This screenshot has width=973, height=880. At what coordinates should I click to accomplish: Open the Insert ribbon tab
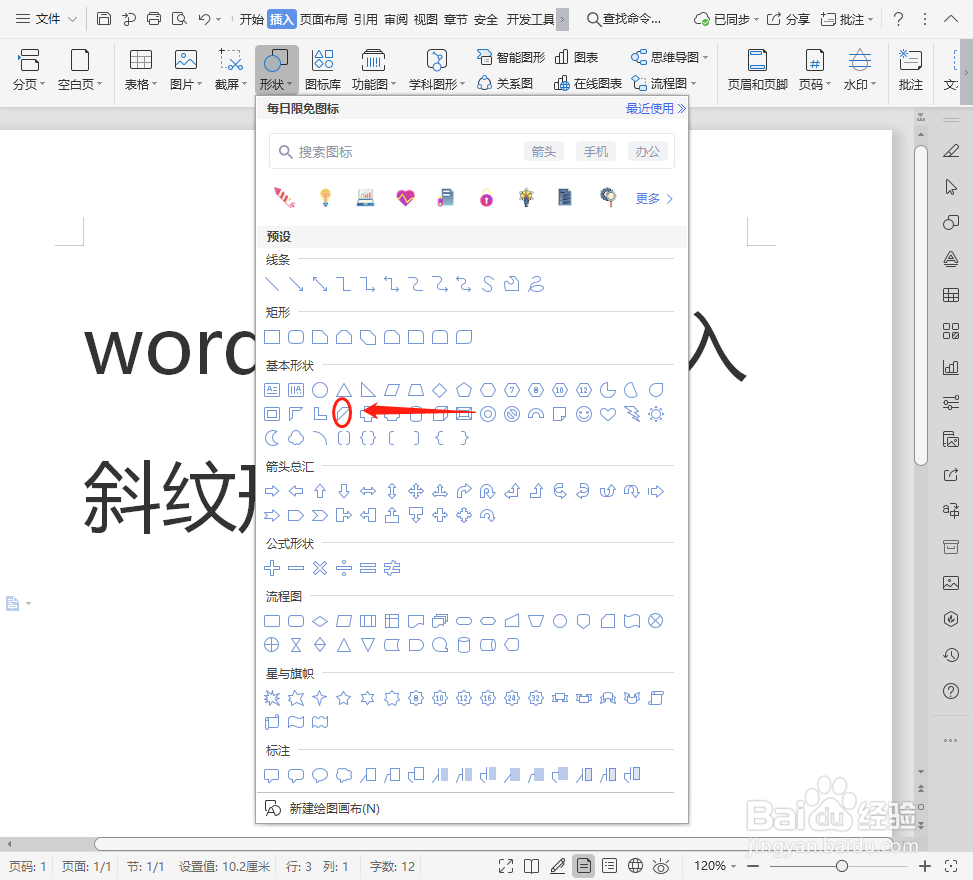(281, 19)
